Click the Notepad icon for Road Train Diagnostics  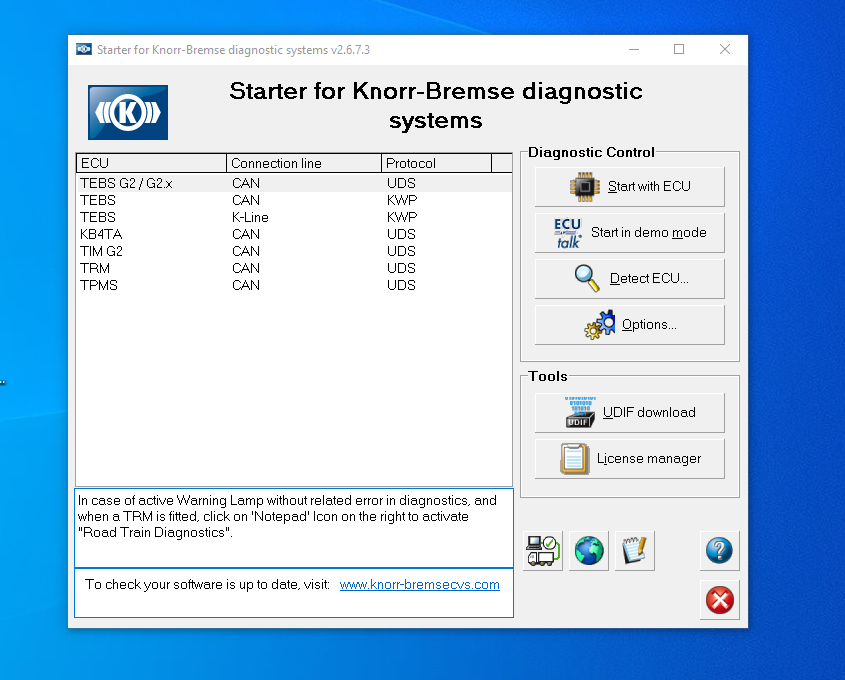point(635,551)
